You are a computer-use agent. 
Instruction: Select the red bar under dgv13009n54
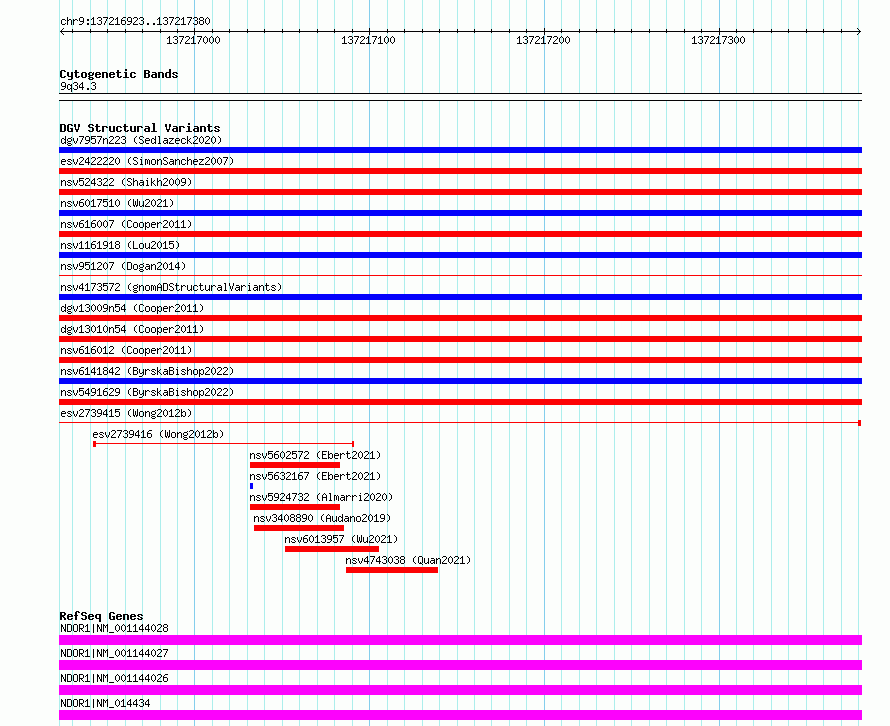tap(460, 318)
